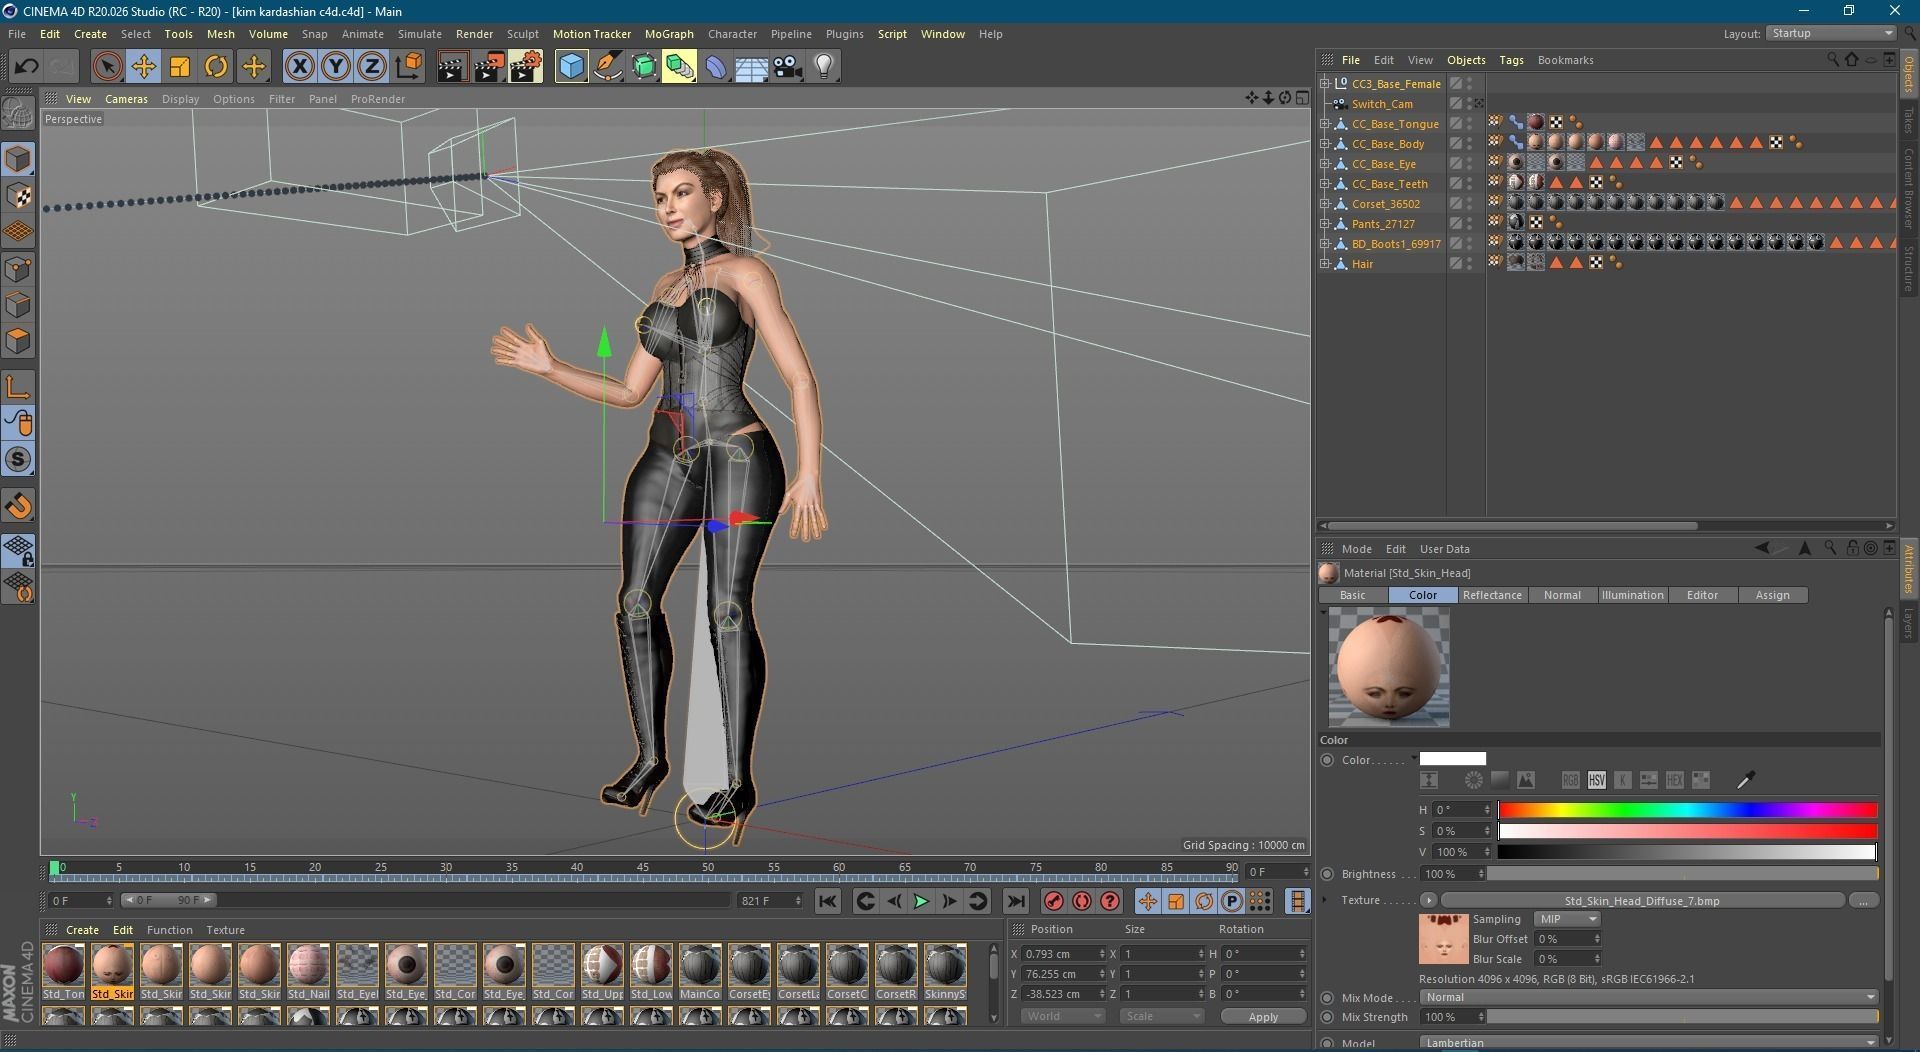Toggle Z axis lock

(x=371, y=67)
